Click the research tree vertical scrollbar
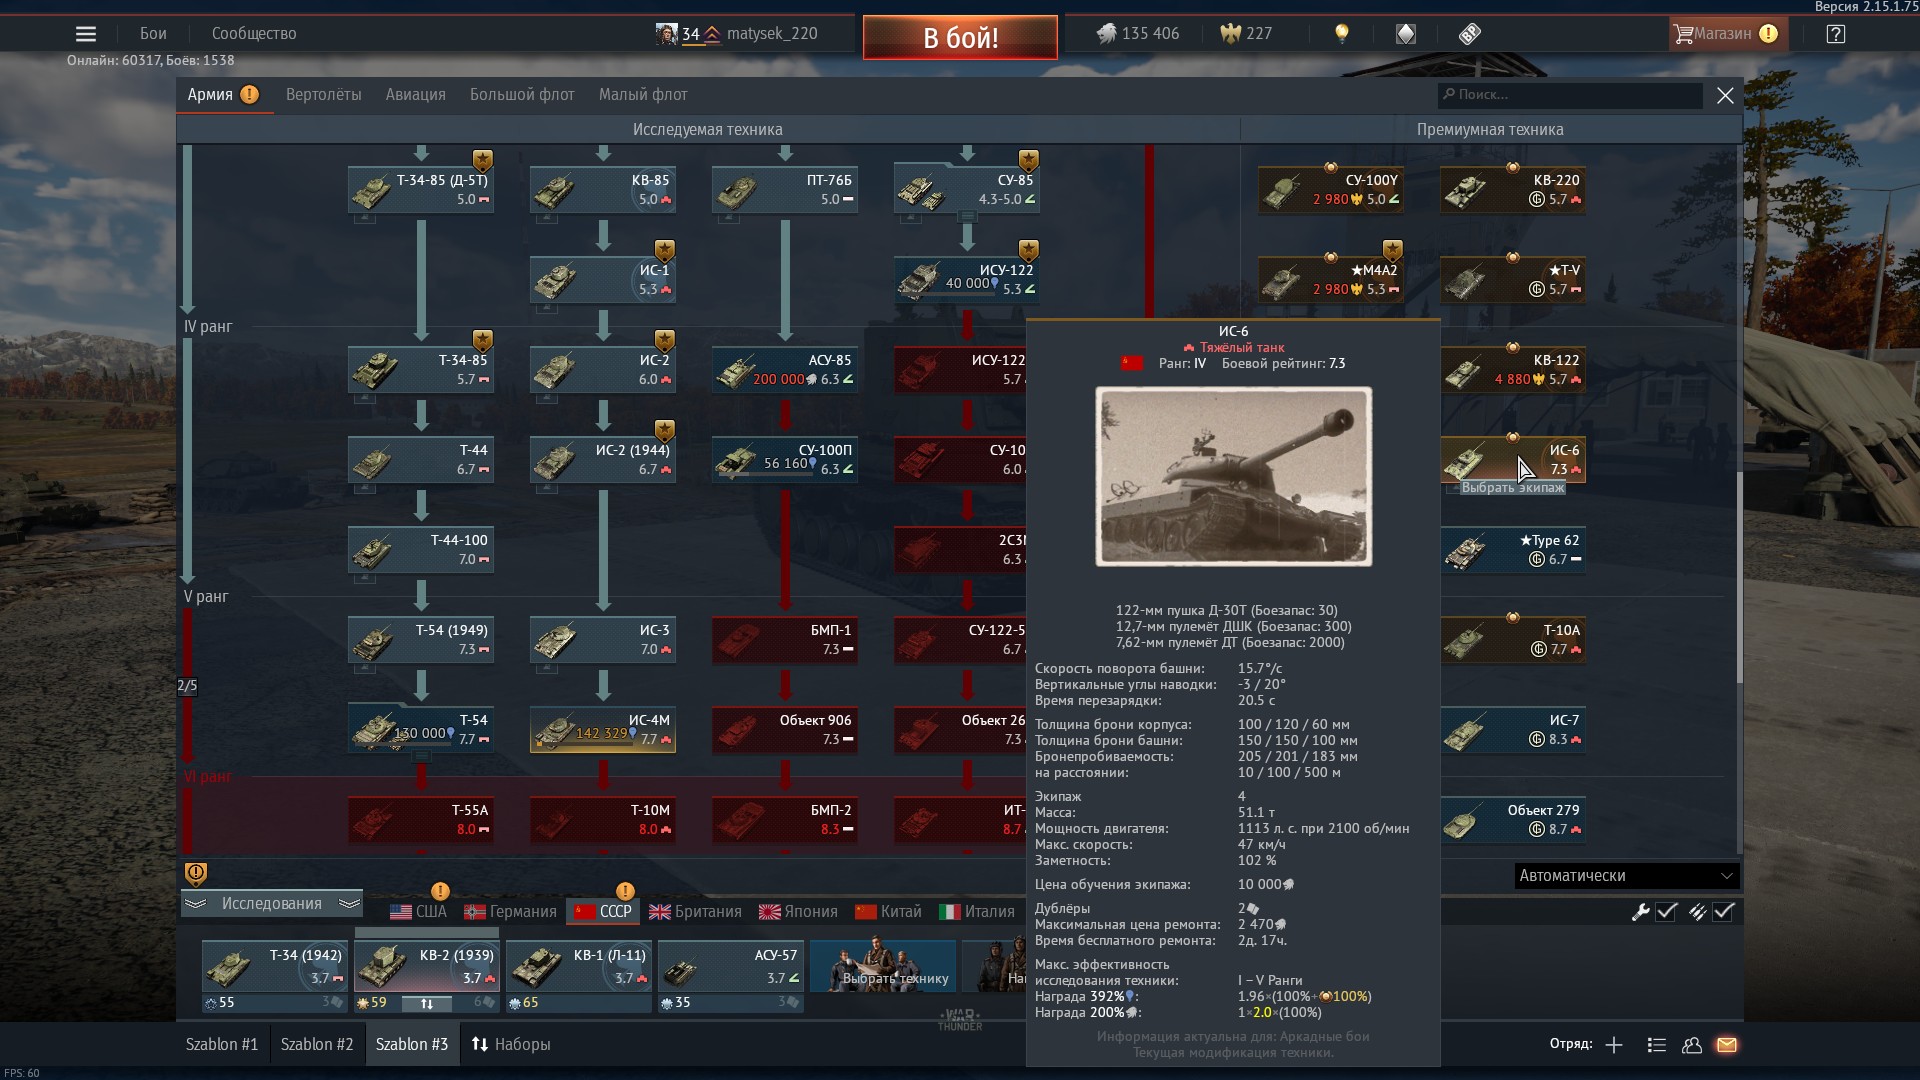The height and width of the screenshot is (1080, 1920). tap(1739, 577)
